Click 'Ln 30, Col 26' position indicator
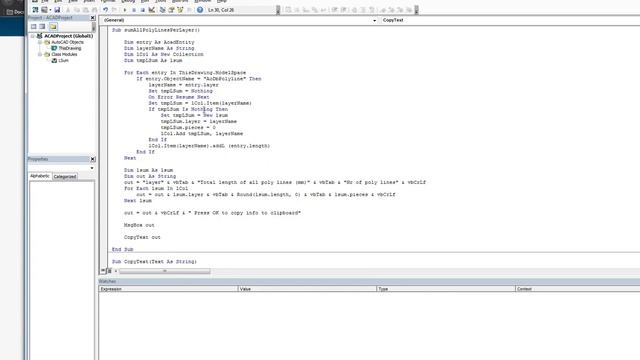The height and width of the screenshot is (360, 640). pos(221,10)
